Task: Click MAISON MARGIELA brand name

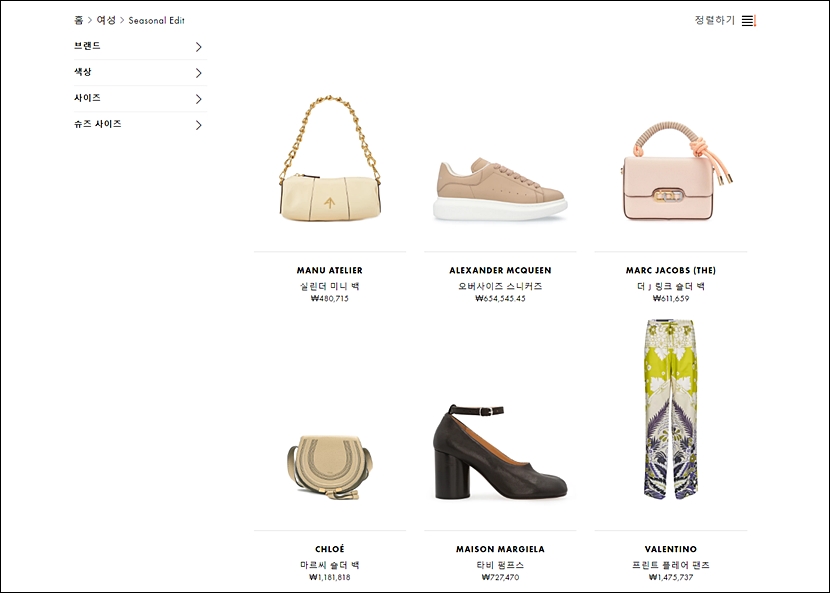Action: tap(500, 549)
